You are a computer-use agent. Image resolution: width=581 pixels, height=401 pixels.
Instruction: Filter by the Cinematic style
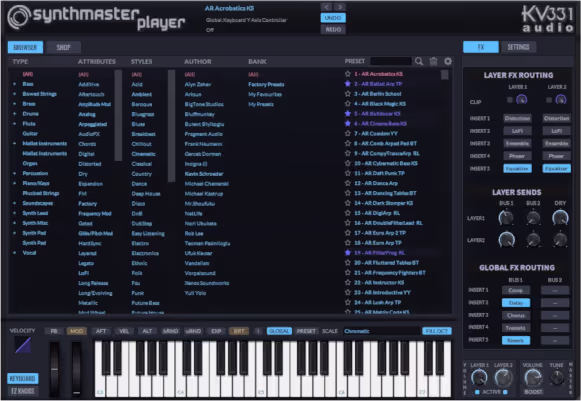(143, 154)
